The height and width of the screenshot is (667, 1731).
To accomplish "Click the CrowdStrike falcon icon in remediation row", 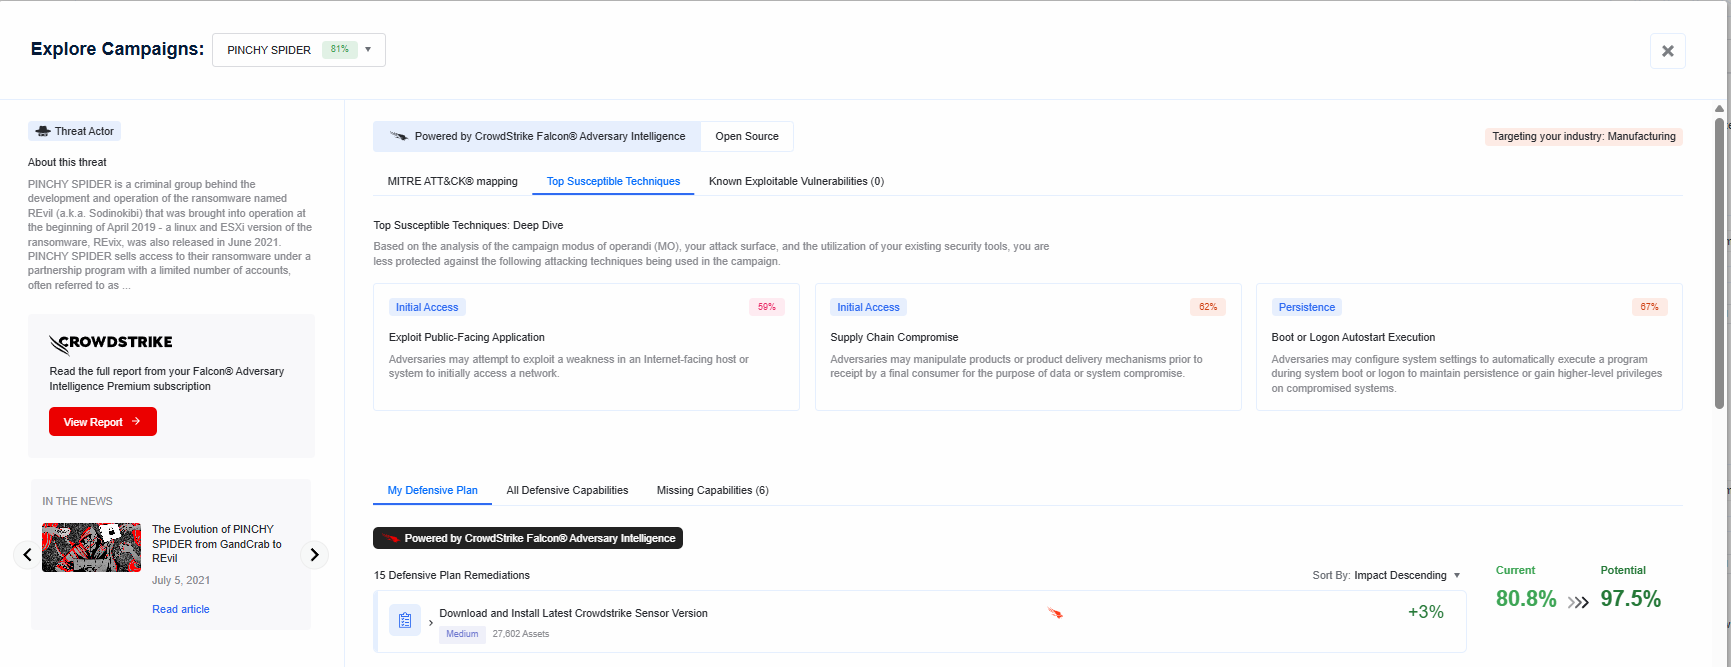I will click(x=1055, y=613).
